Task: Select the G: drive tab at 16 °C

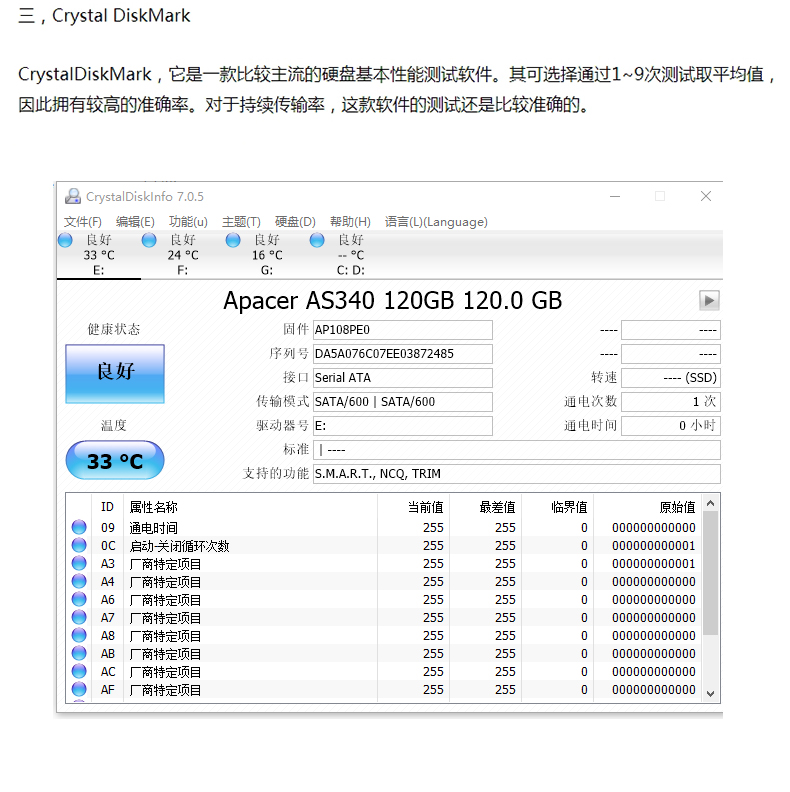Action: coord(267,255)
